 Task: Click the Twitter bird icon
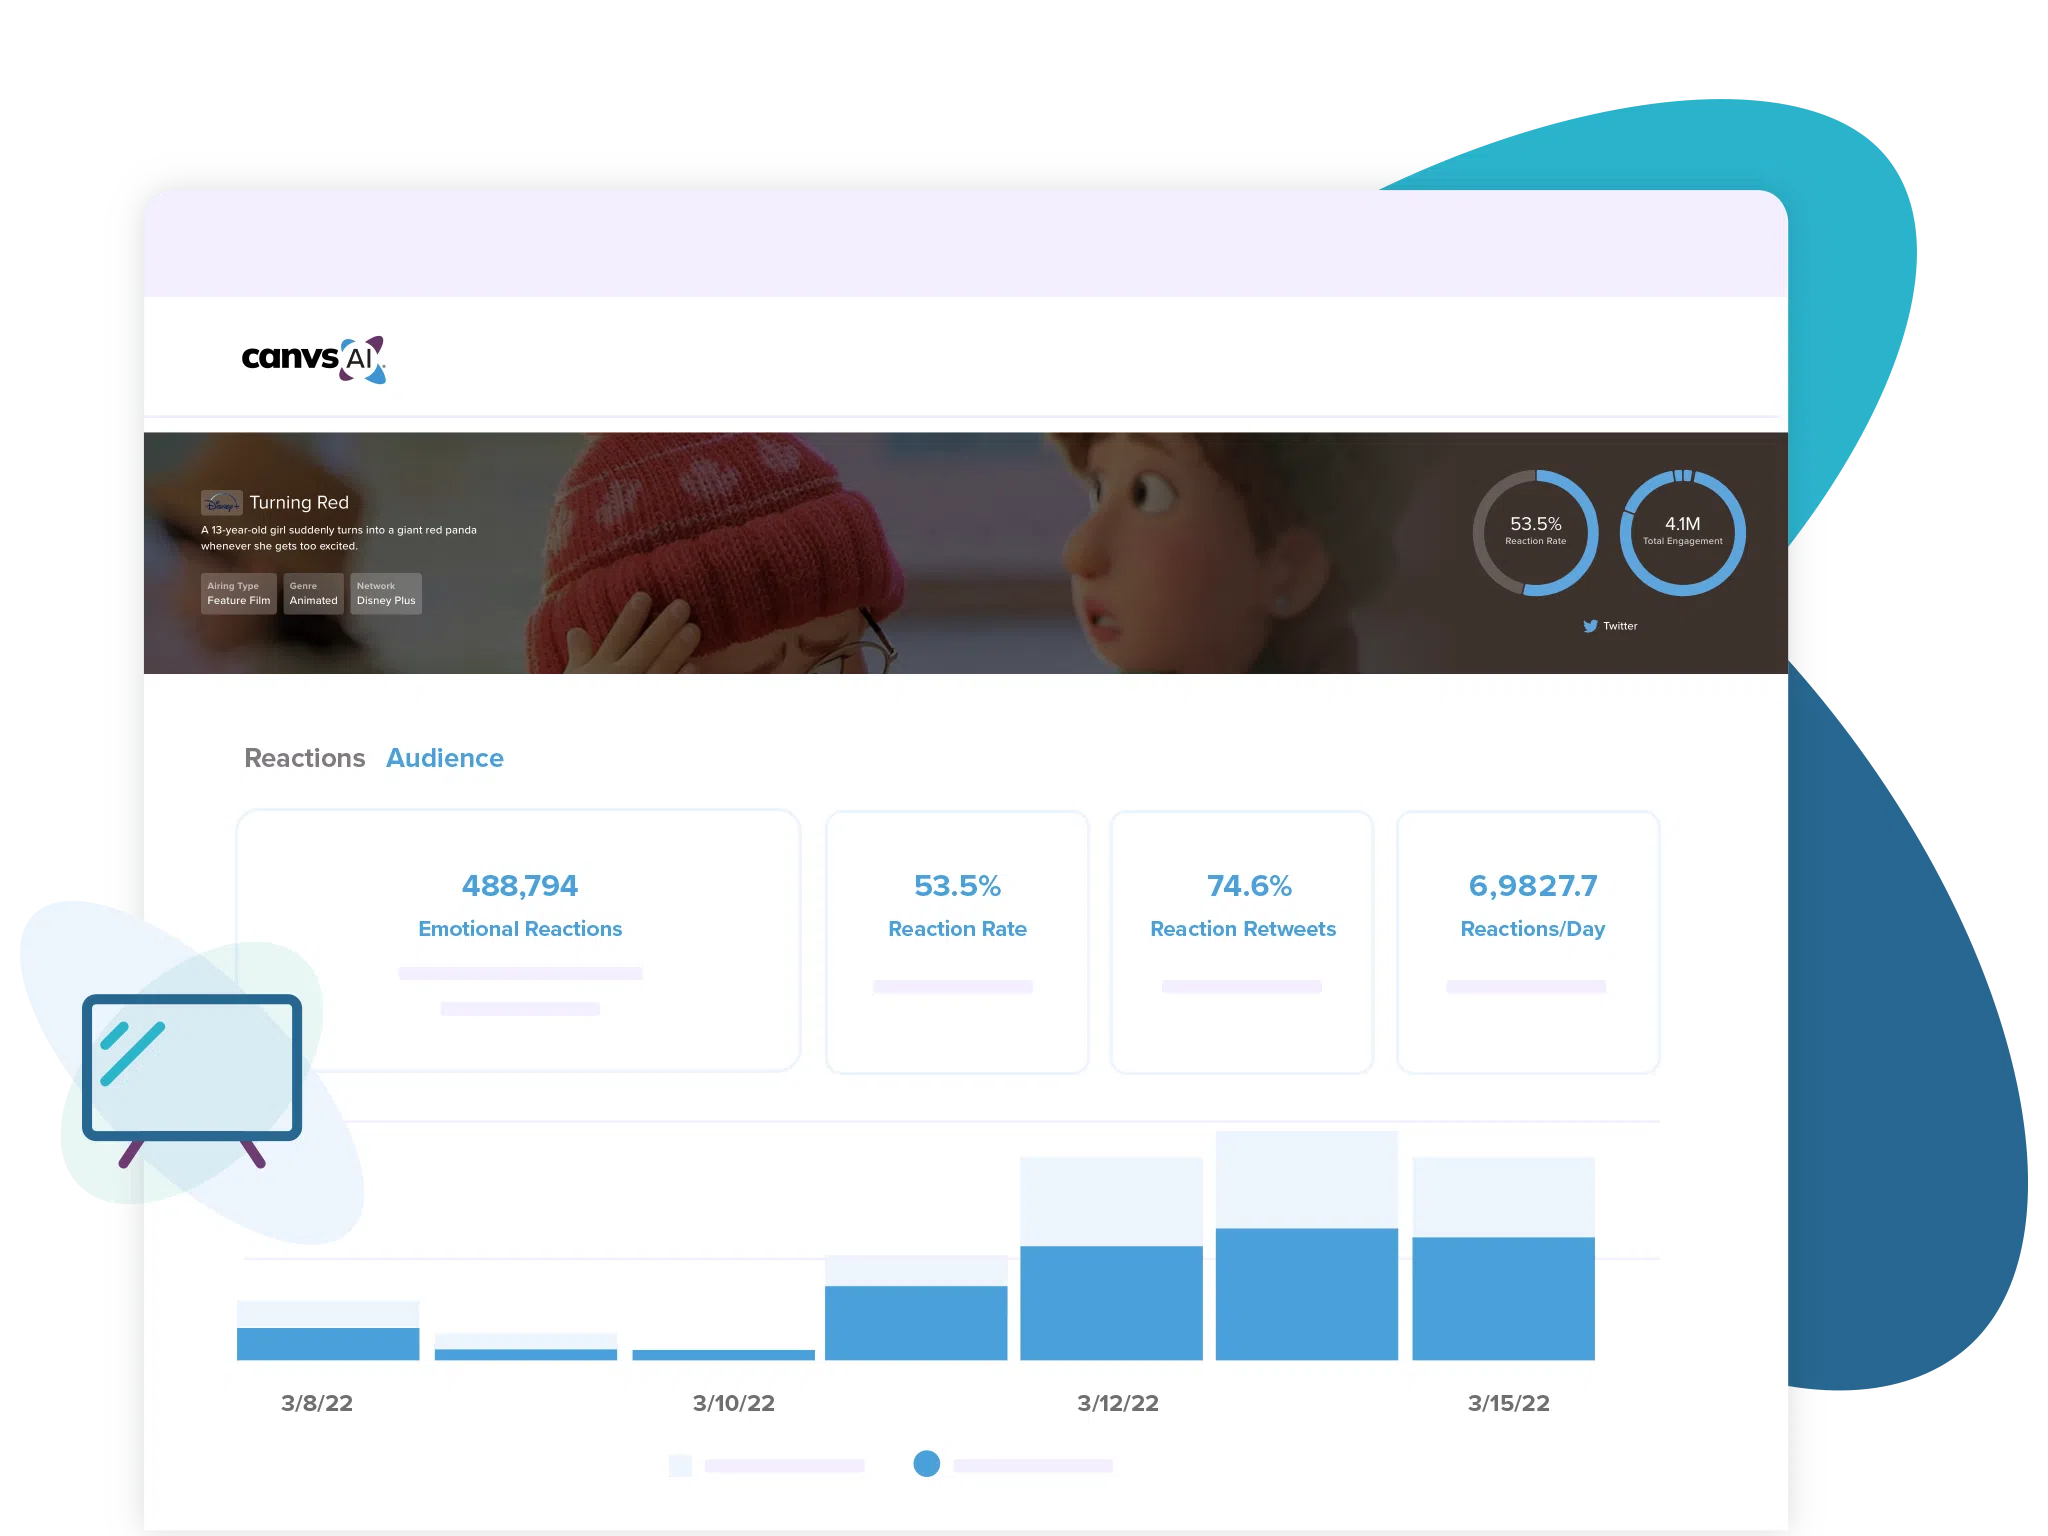[1590, 626]
